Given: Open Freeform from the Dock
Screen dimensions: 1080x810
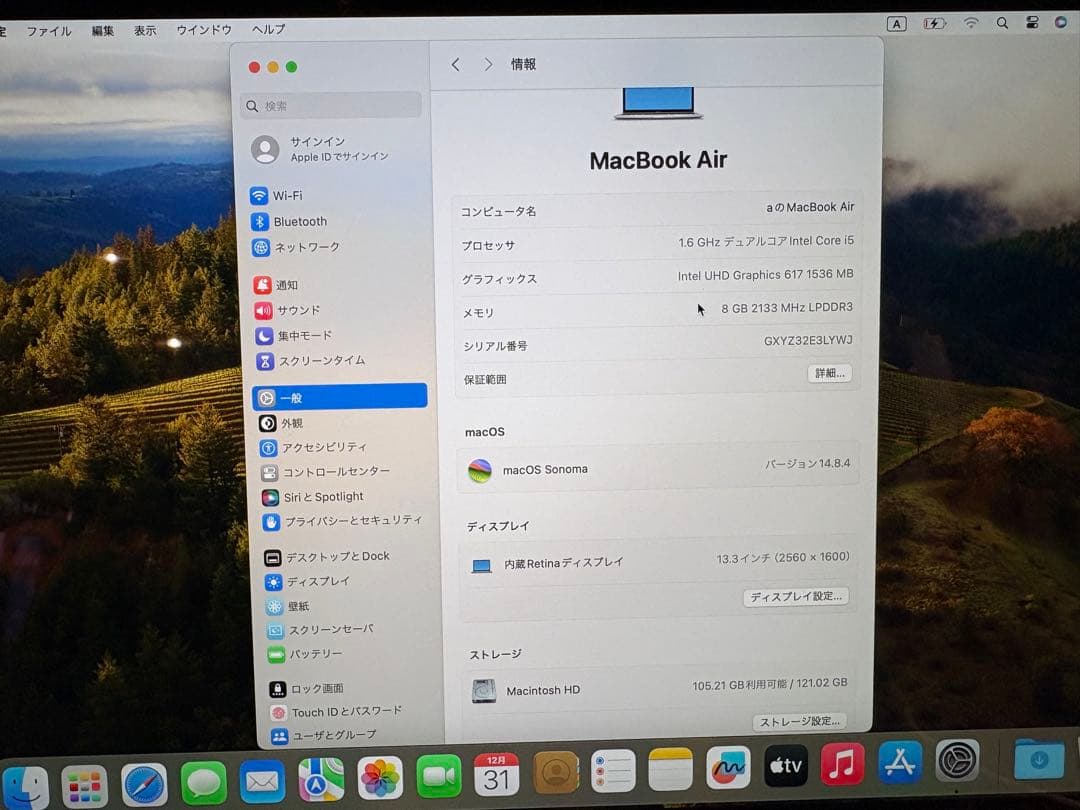Looking at the screenshot, I should click(x=728, y=767).
